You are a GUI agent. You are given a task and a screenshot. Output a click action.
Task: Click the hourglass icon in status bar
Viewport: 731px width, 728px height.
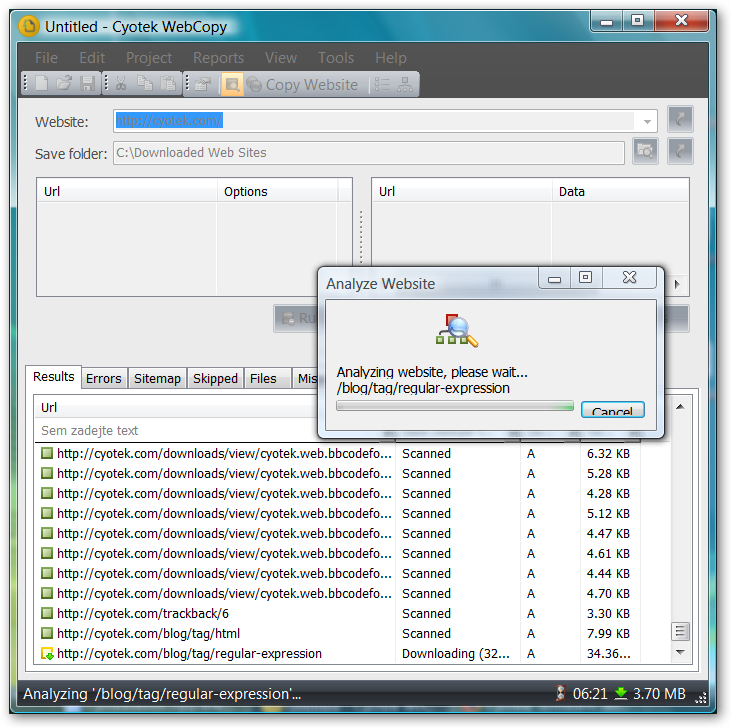coord(561,693)
